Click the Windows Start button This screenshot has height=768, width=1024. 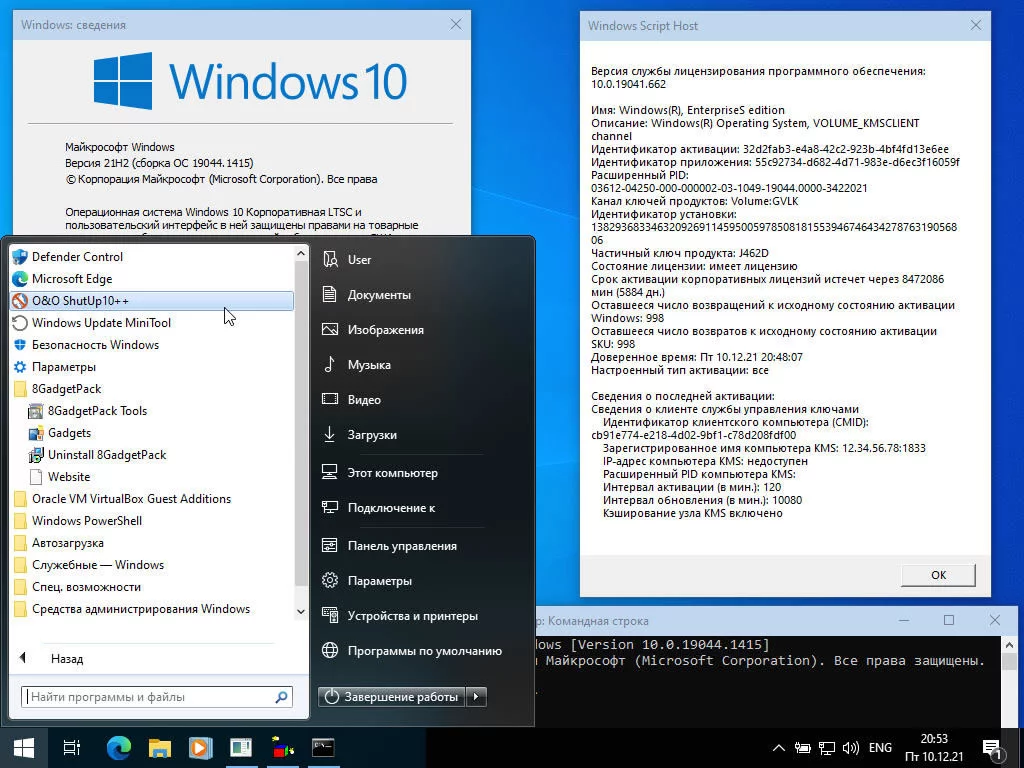(24, 747)
